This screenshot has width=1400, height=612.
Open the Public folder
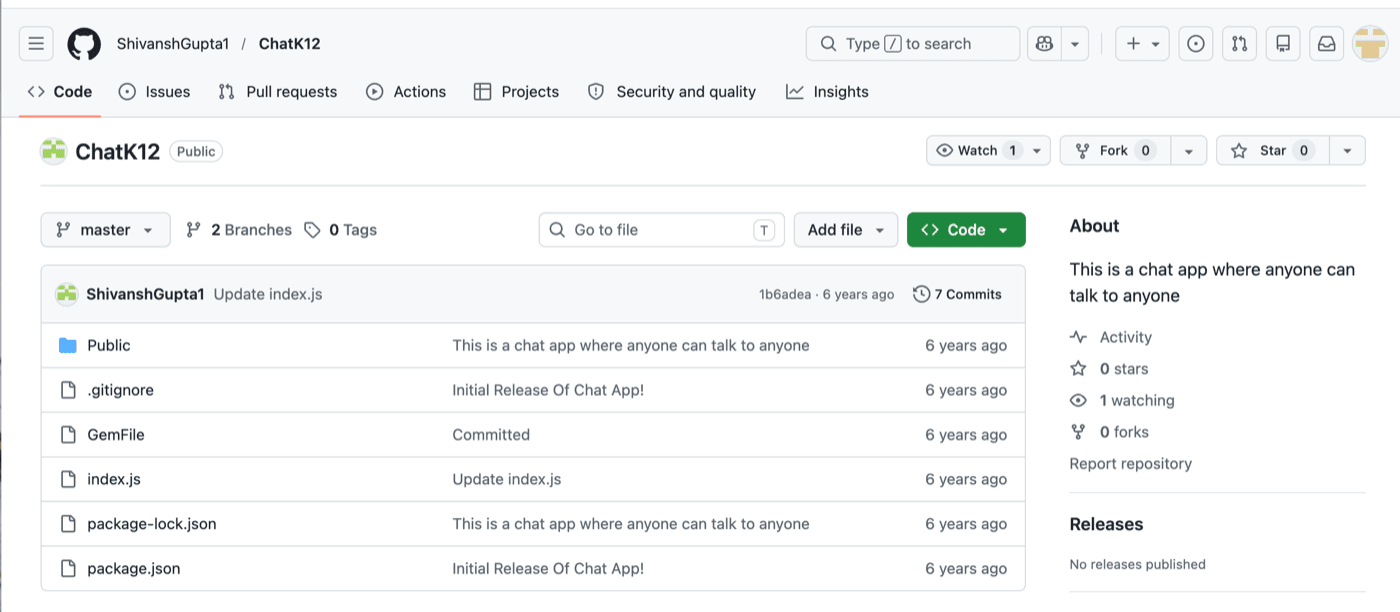109,345
